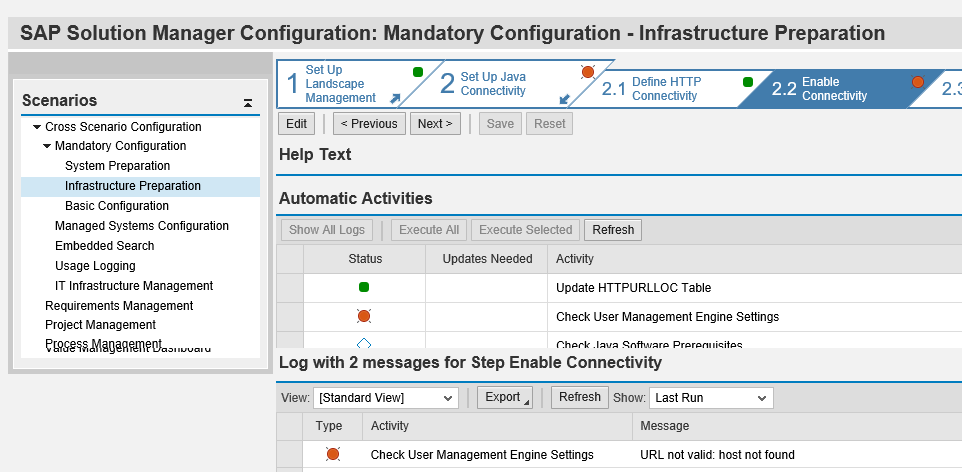Select row selector for Update HTTPURLLOC Table

pyautogui.click(x=290, y=287)
